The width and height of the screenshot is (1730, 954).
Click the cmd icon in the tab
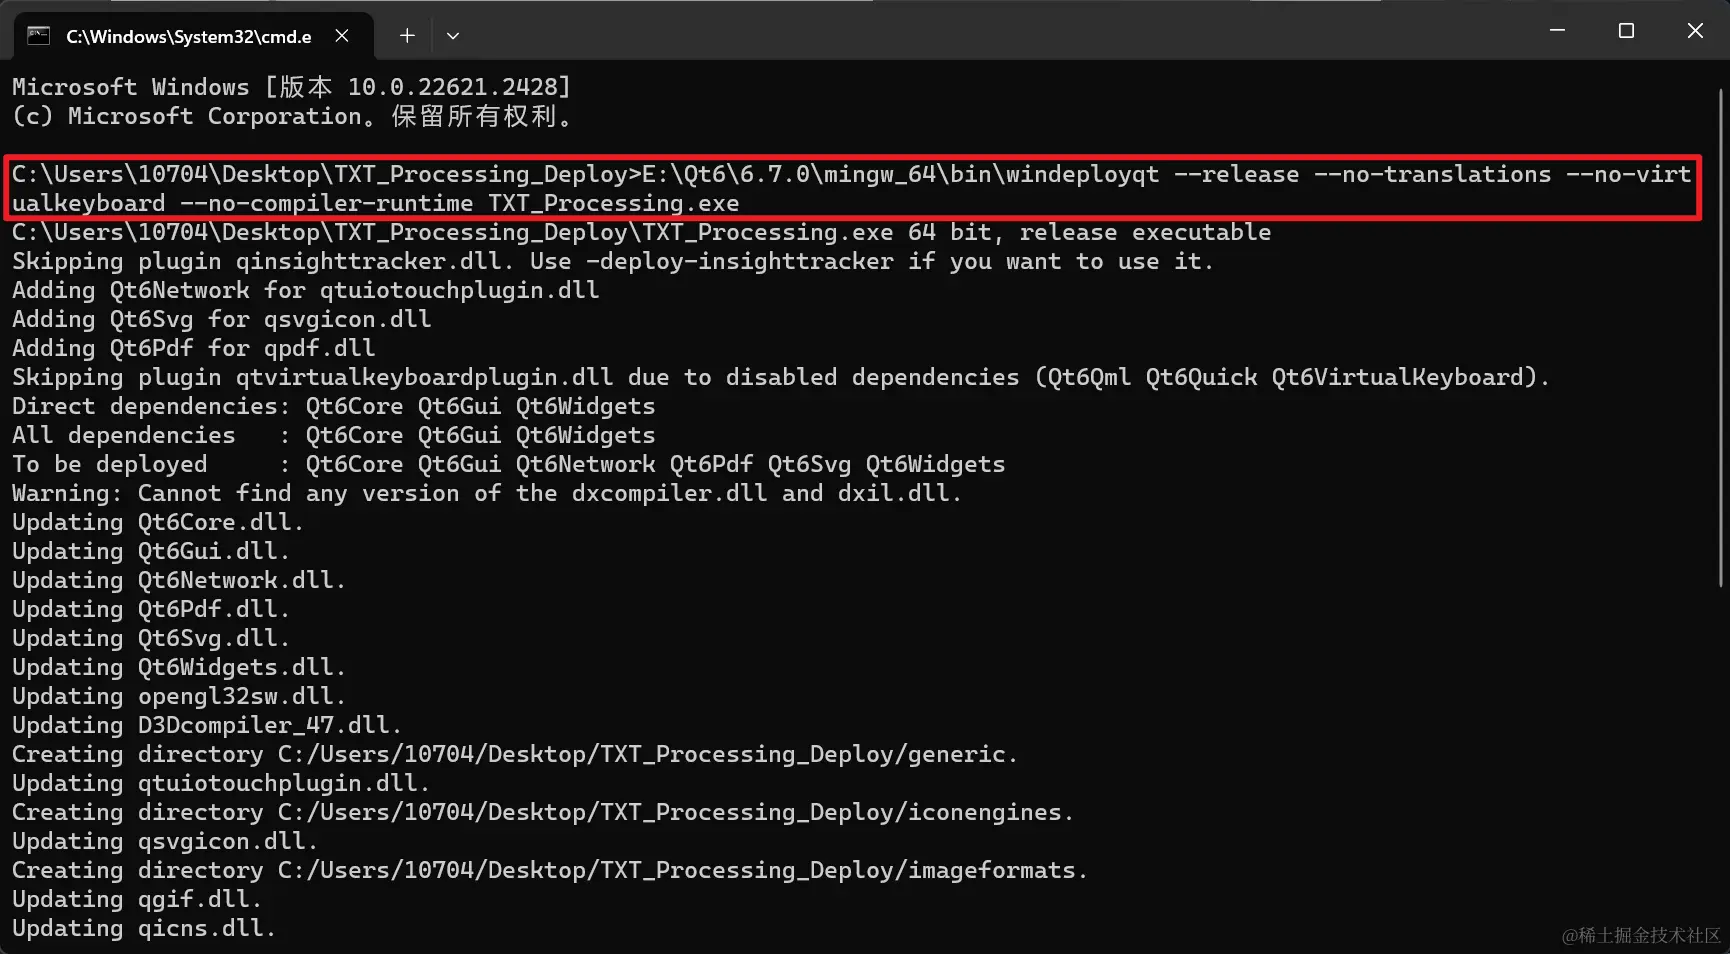coord(38,36)
